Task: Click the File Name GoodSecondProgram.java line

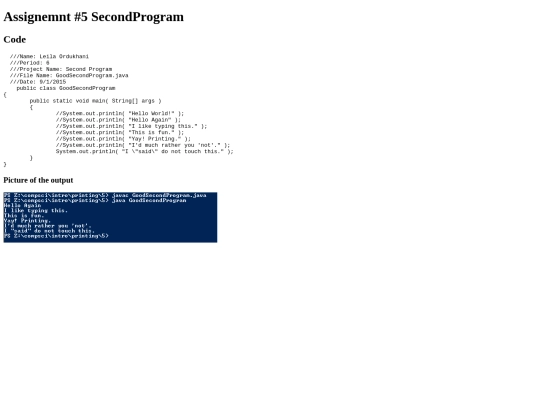Action: pyautogui.click(x=69, y=75)
